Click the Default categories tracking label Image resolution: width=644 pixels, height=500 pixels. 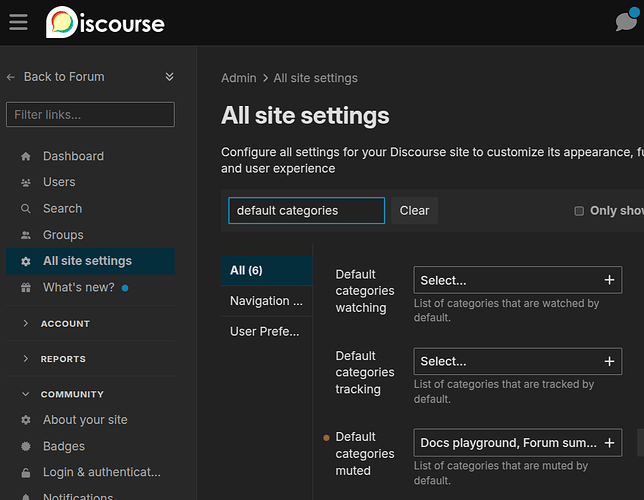[x=365, y=372]
